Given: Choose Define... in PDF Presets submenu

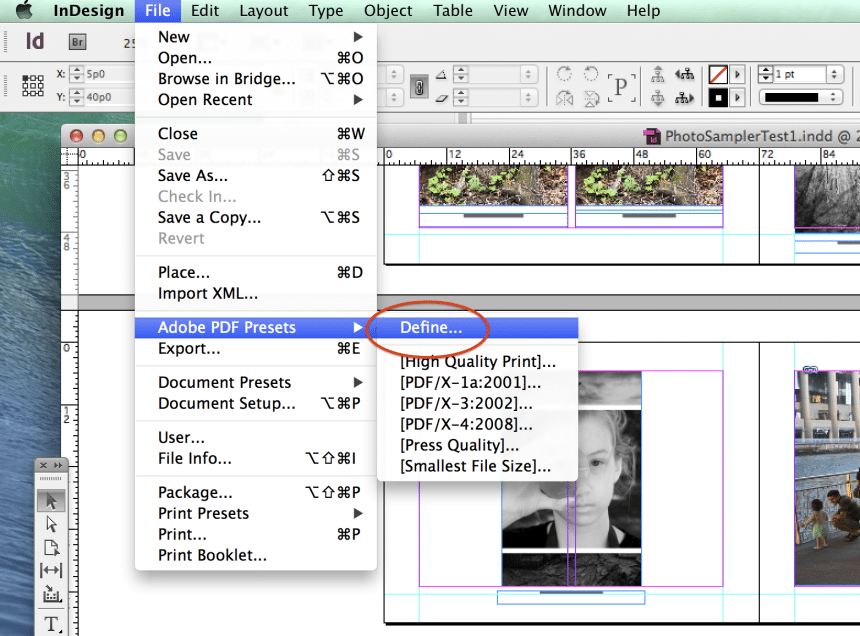Looking at the screenshot, I should click(x=477, y=327).
